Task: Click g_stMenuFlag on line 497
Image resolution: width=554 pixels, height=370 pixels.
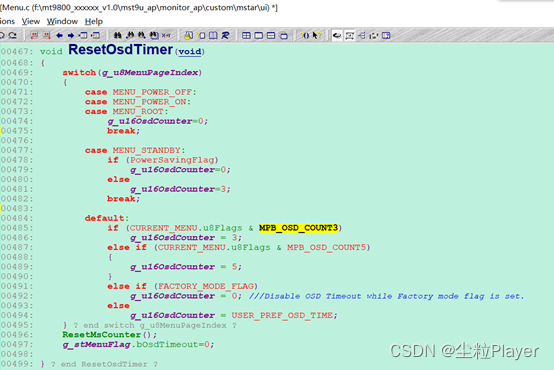Action: 96,344
